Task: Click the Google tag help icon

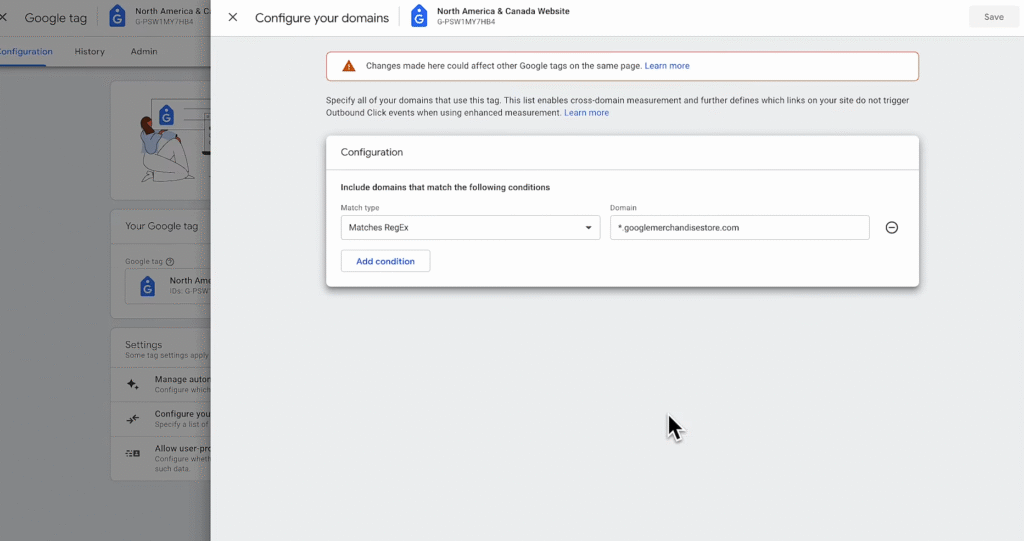Action: pyautogui.click(x=170, y=262)
